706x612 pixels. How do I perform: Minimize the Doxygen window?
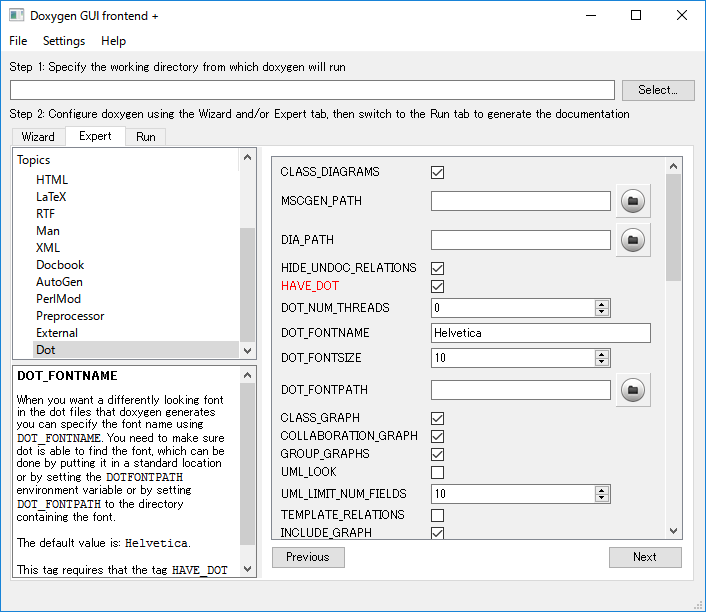591,15
